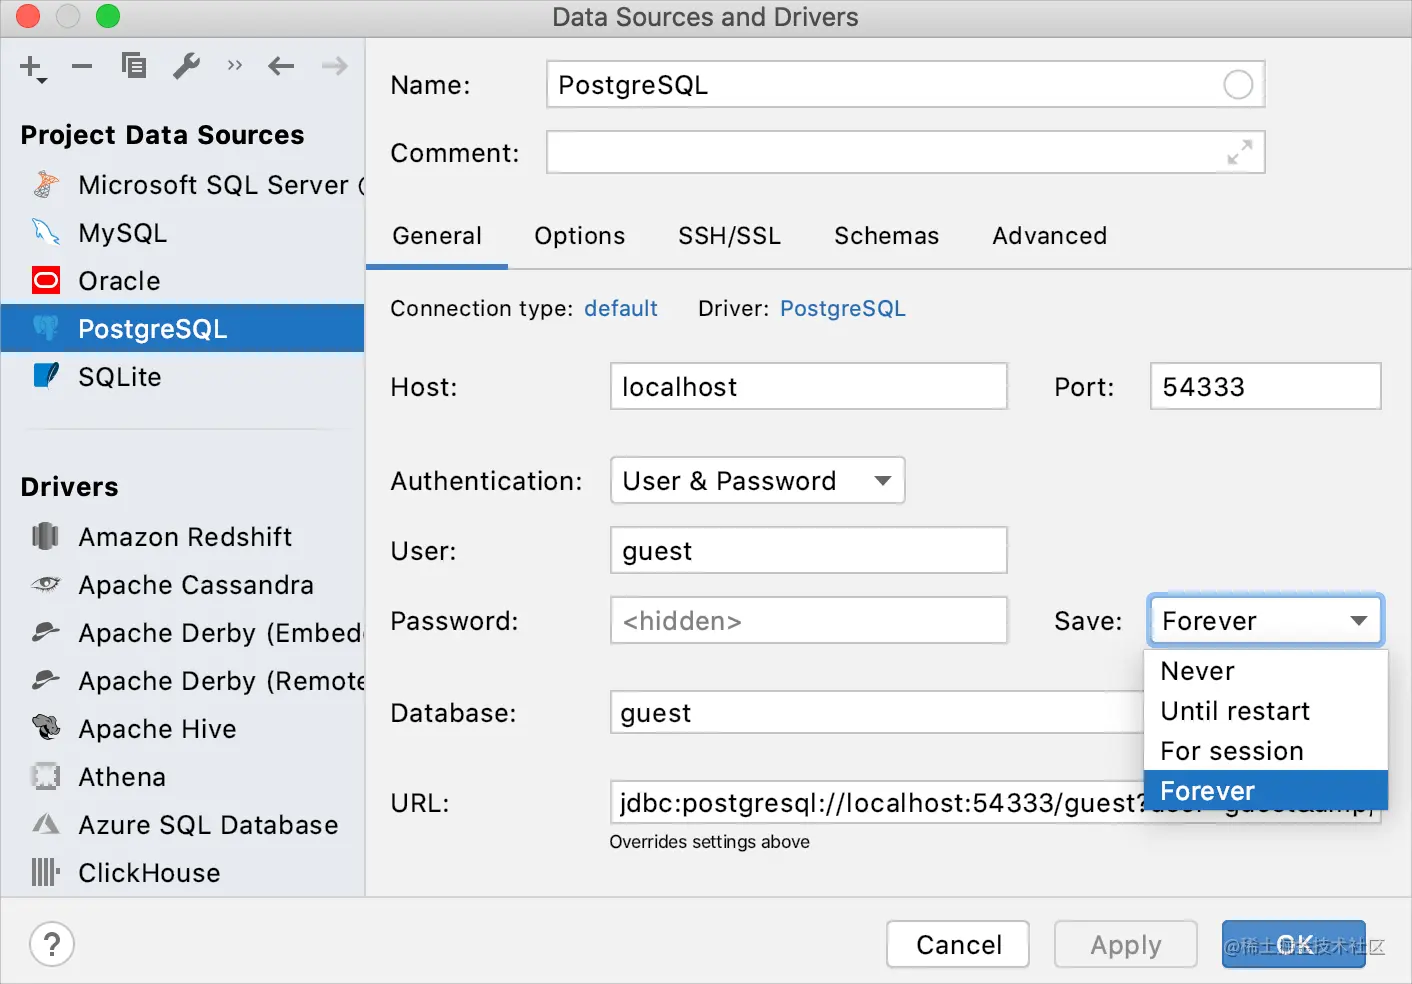Click the SQLite feather icon

pos(46,376)
